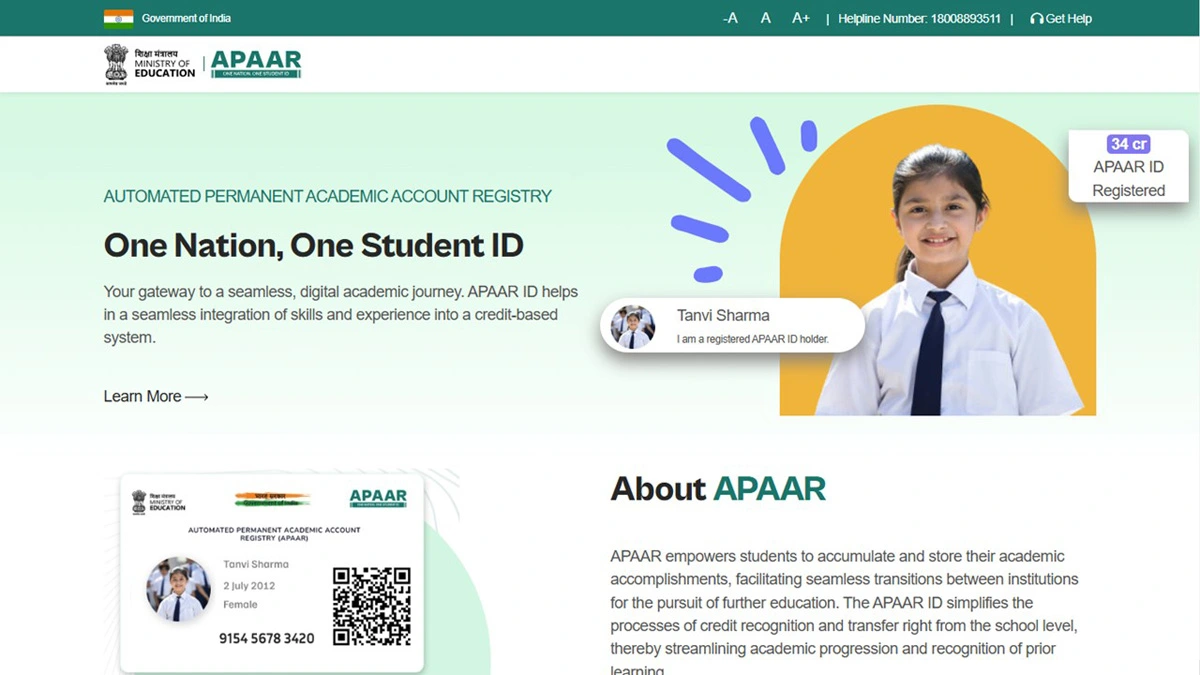Click the About APAAR heading

[718, 488]
